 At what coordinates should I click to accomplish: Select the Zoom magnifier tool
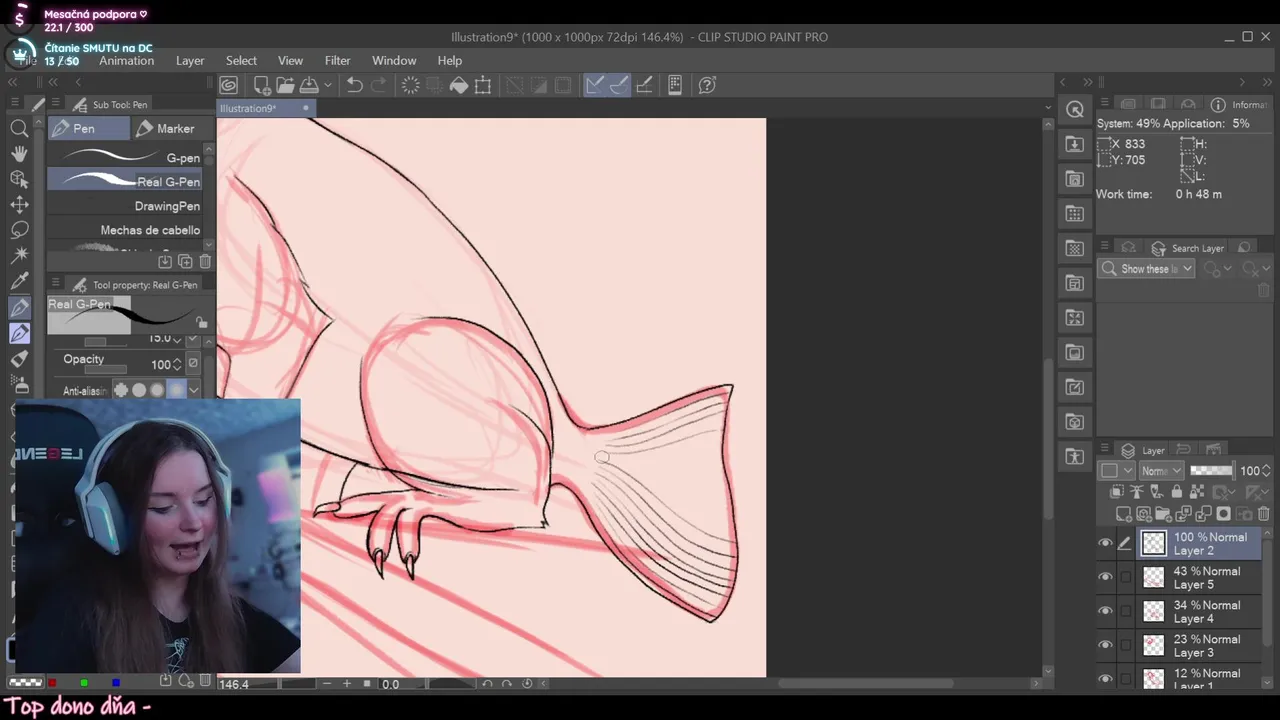coord(19,128)
